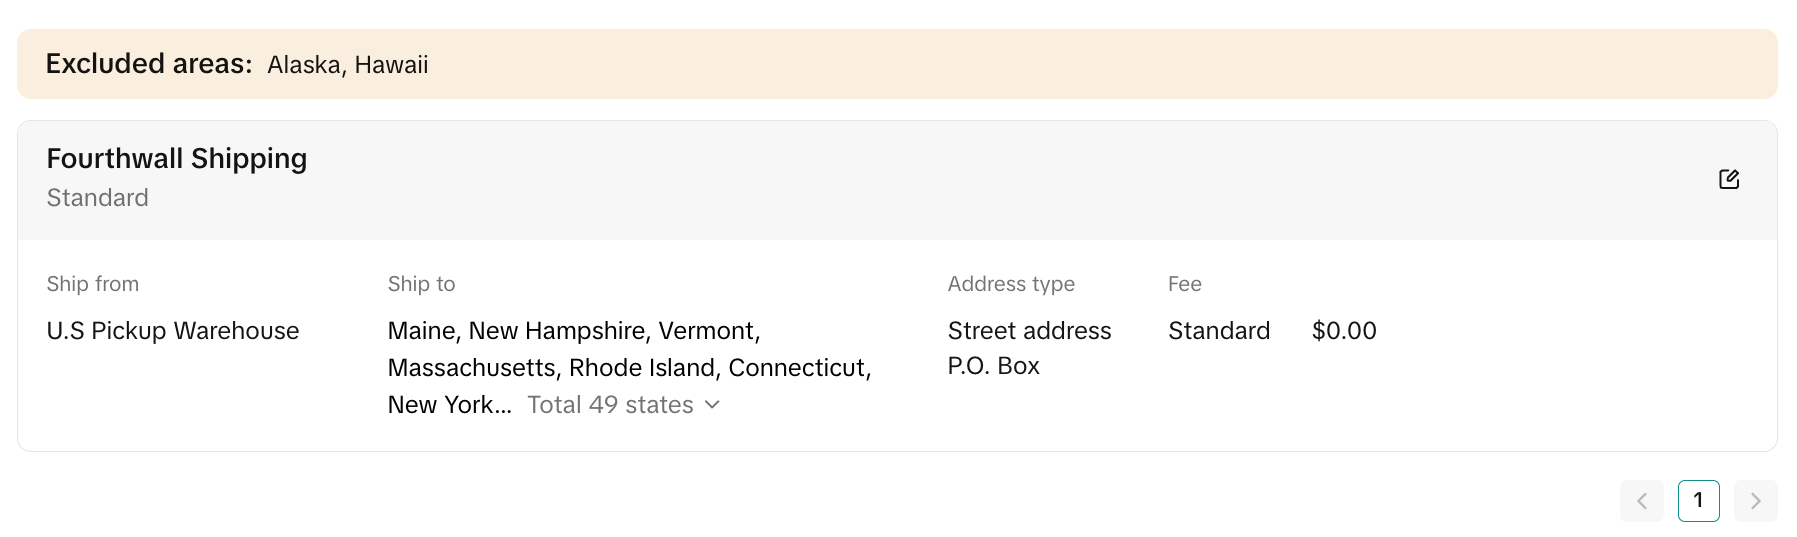Edit the Fourthwall Shipping method
The width and height of the screenshot is (1797, 537).
click(x=1729, y=179)
